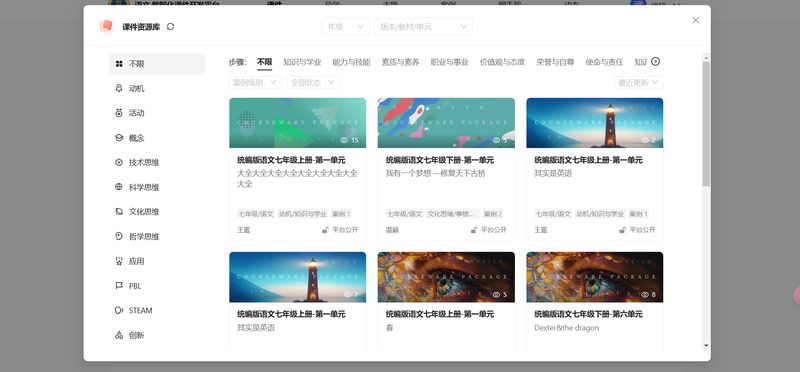Select the STEAM icon in sidebar

pyautogui.click(x=119, y=310)
